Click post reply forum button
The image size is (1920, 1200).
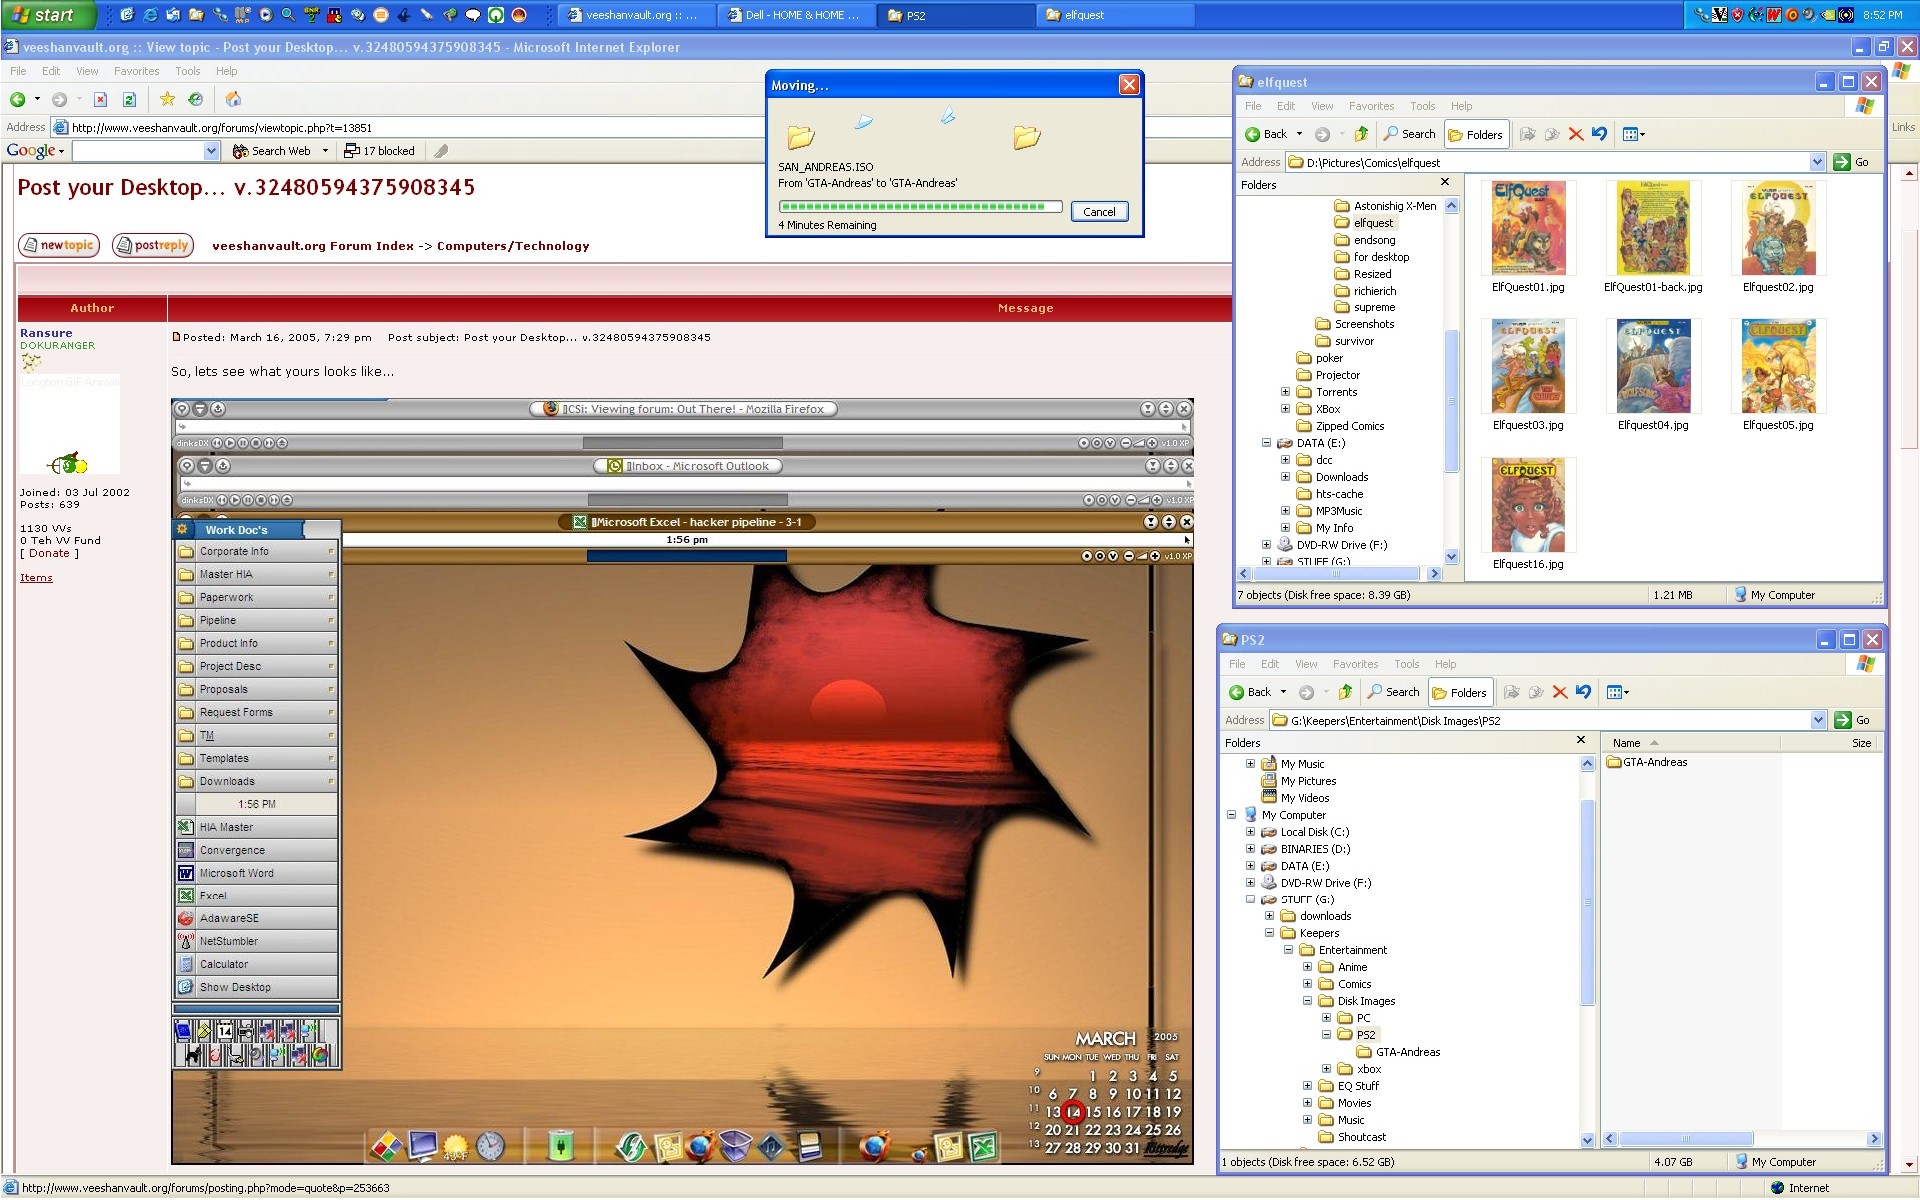point(153,245)
